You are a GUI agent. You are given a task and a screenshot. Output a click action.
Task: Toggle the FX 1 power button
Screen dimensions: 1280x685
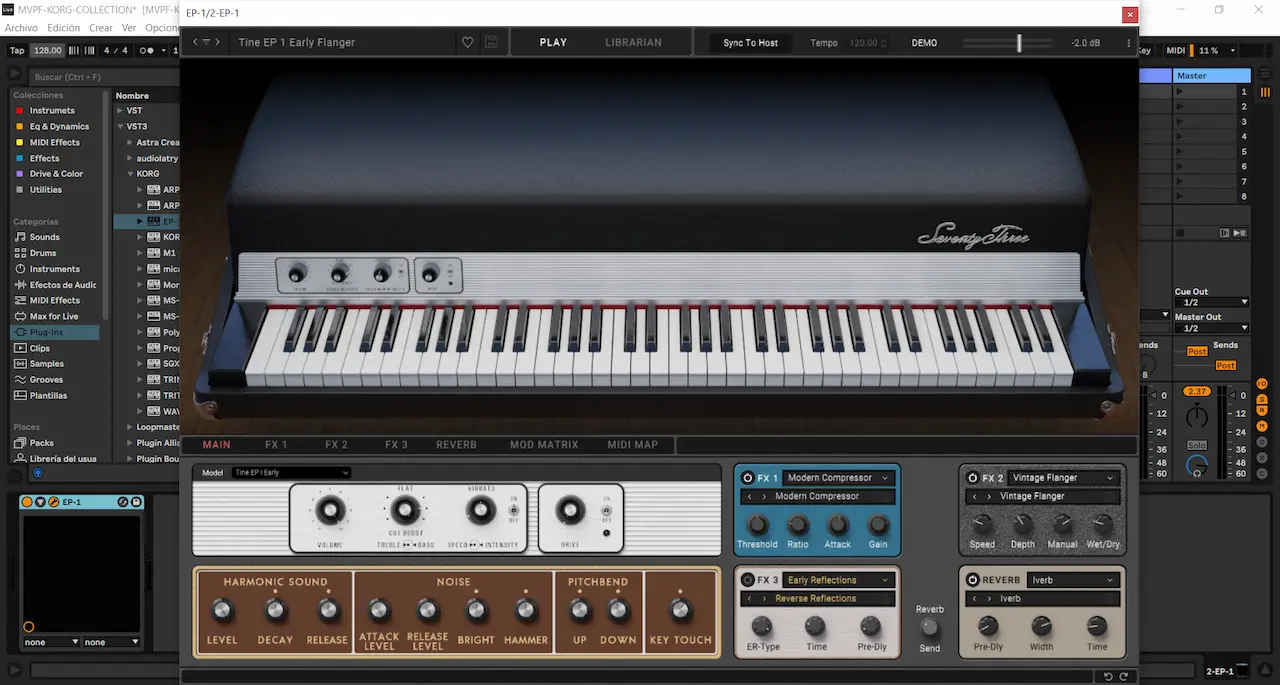(748, 478)
